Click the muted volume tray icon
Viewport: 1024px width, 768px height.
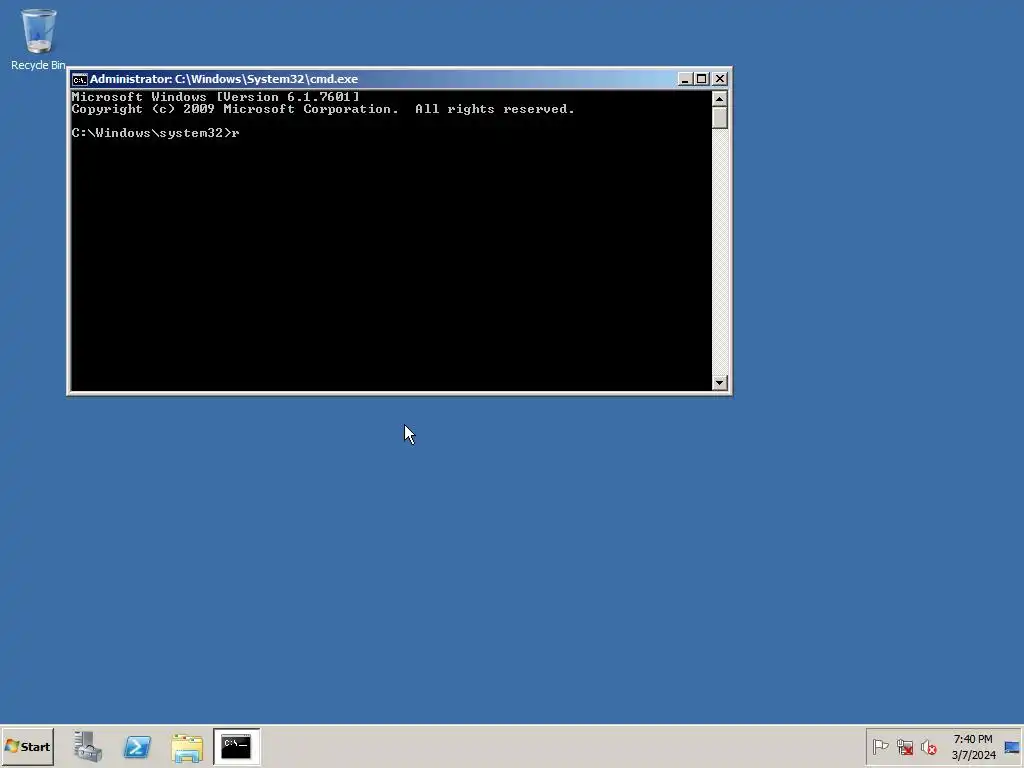[929, 746]
